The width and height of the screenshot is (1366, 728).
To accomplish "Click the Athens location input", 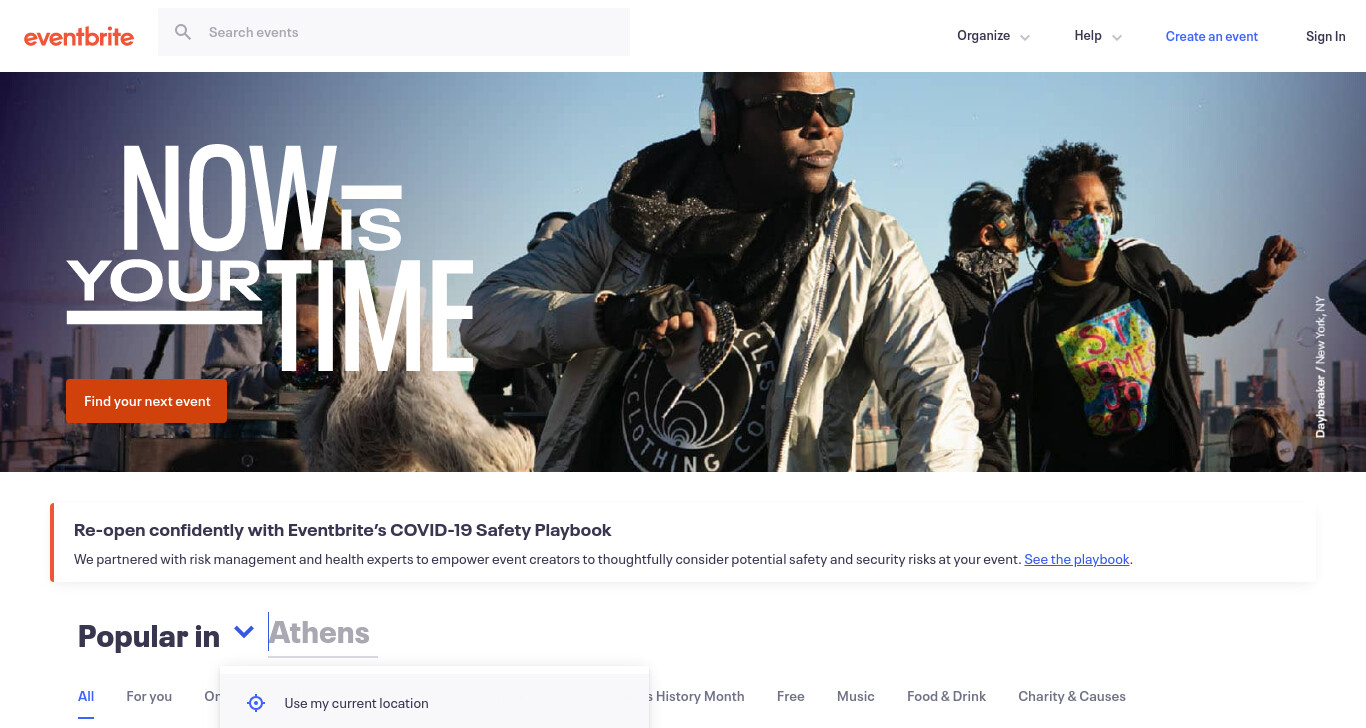I will tap(322, 633).
